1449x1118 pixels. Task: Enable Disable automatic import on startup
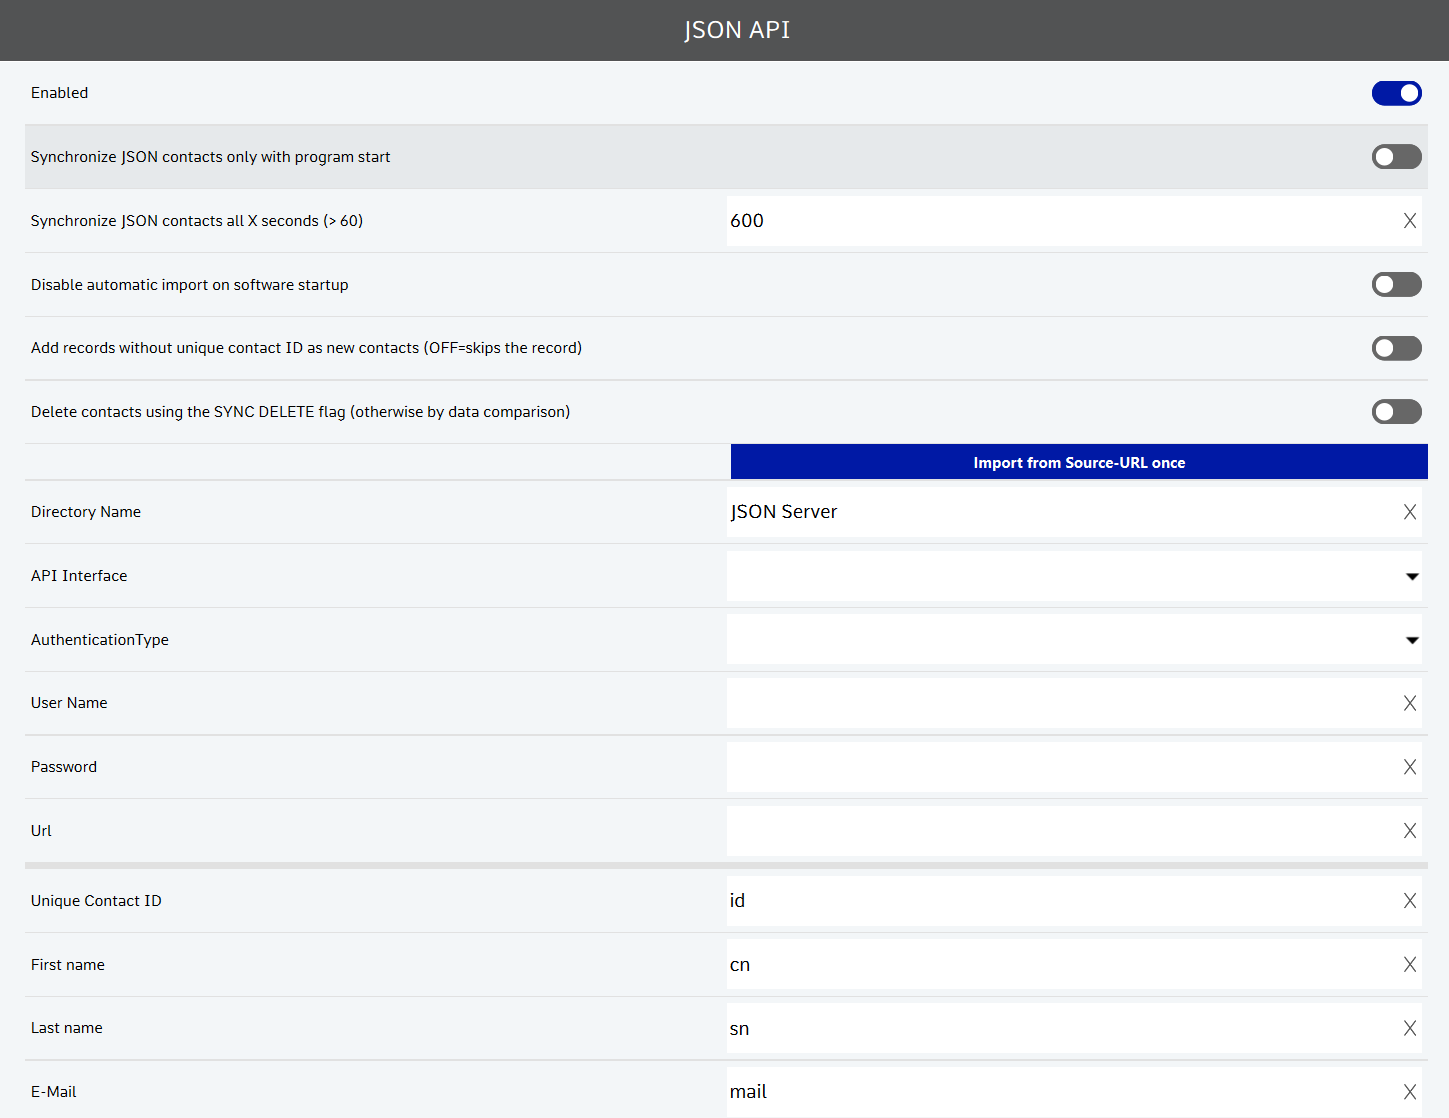tap(1396, 285)
